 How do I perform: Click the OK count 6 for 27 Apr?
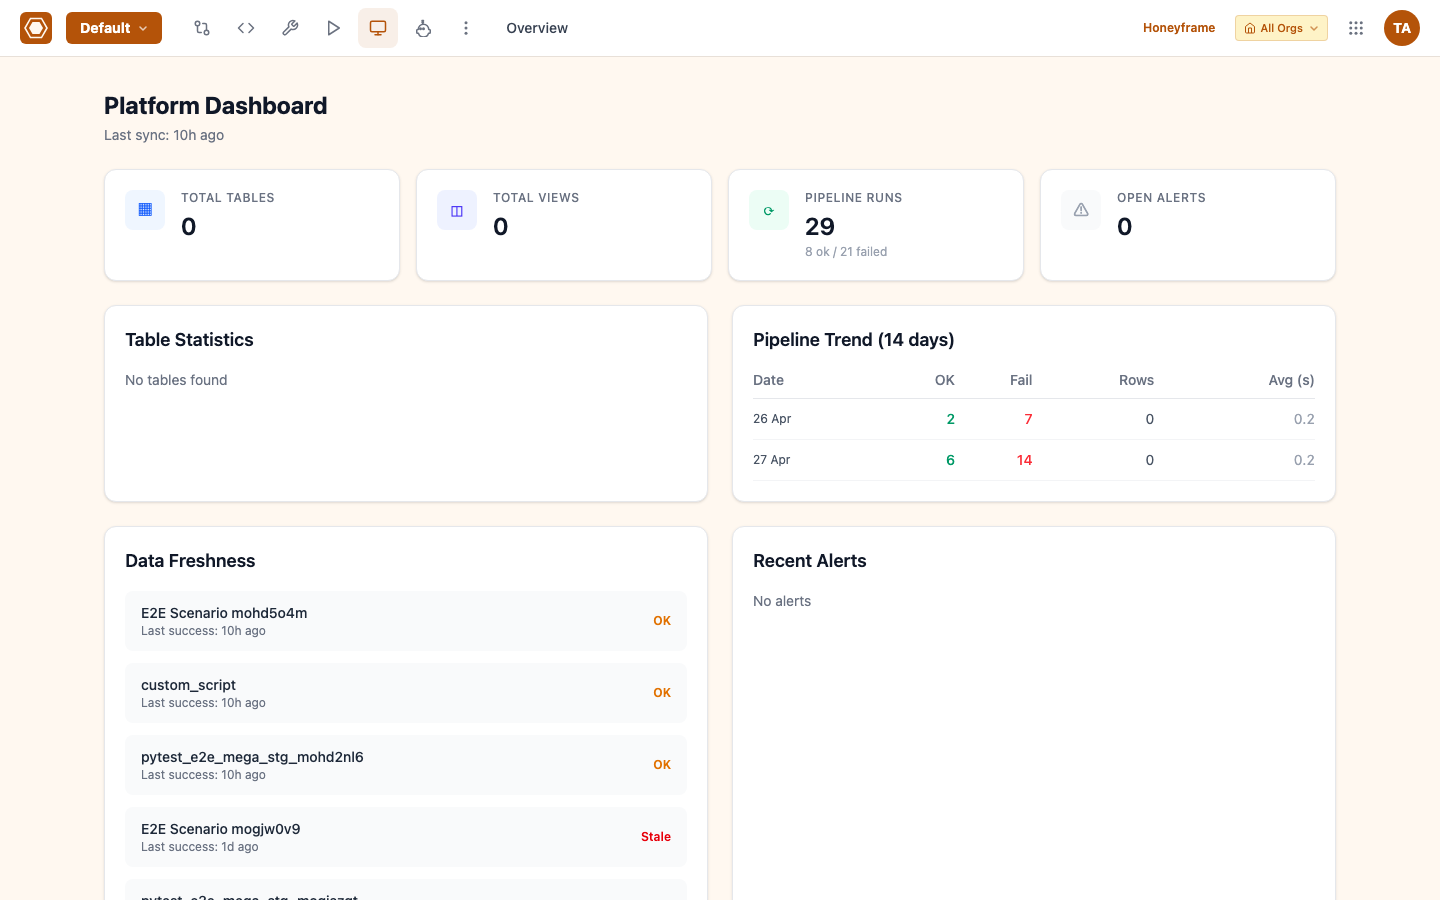(950, 460)
